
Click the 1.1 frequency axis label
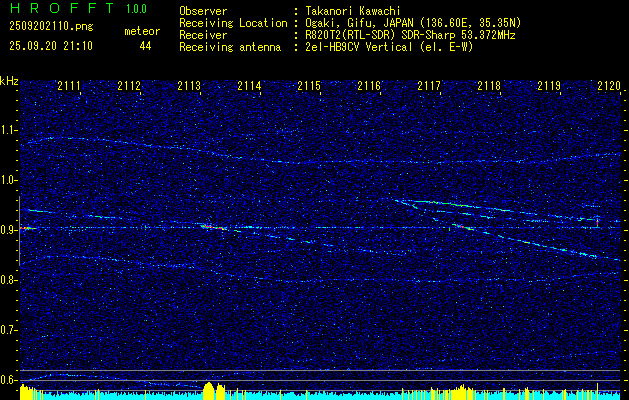pos(8,130)
